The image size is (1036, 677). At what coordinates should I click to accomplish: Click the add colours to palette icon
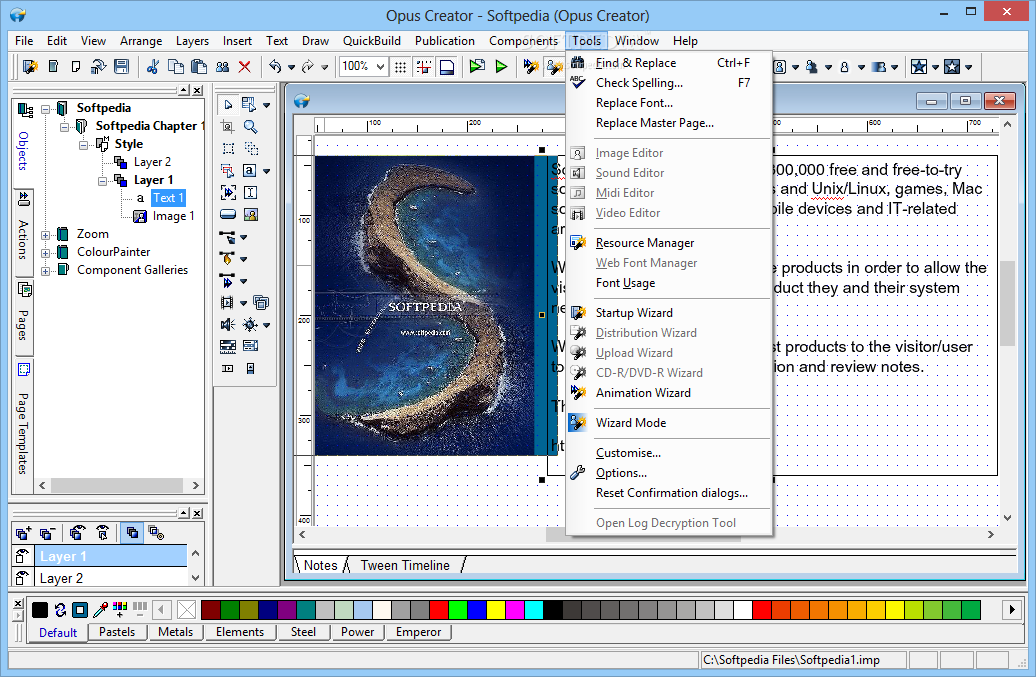click(x=120, y=610)
